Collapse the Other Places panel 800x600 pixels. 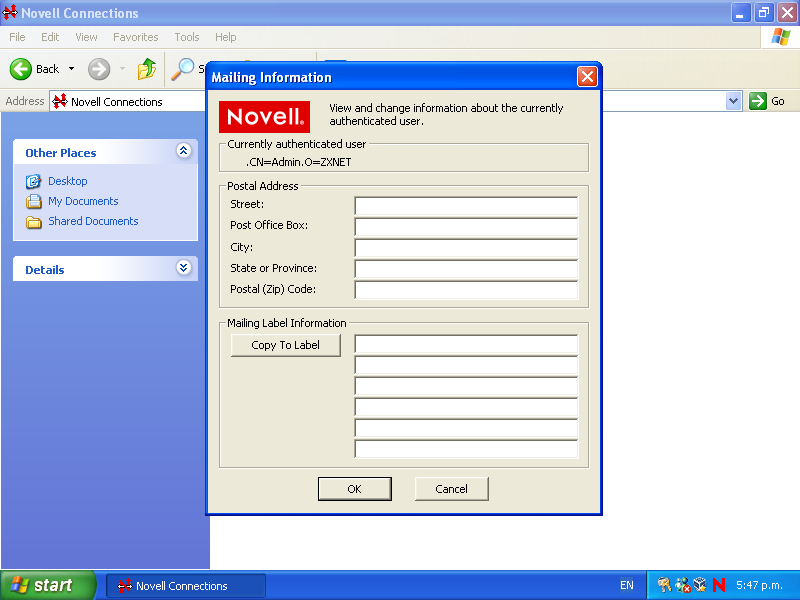pos(184,151)
